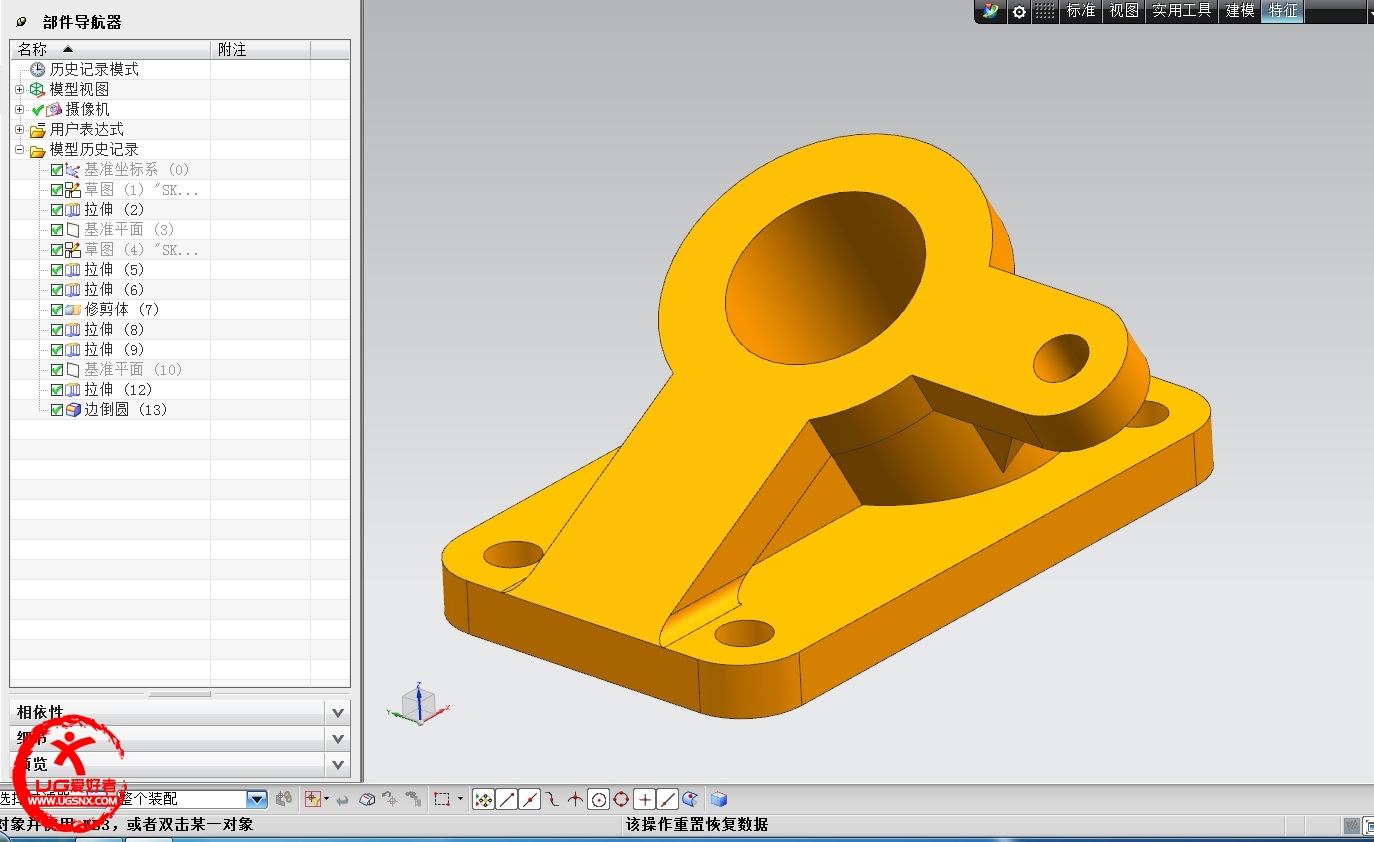This screenshot has height=842, width=1374.
Task: Select the 草图 (4) feature row
Action: [x=141, y=250]
